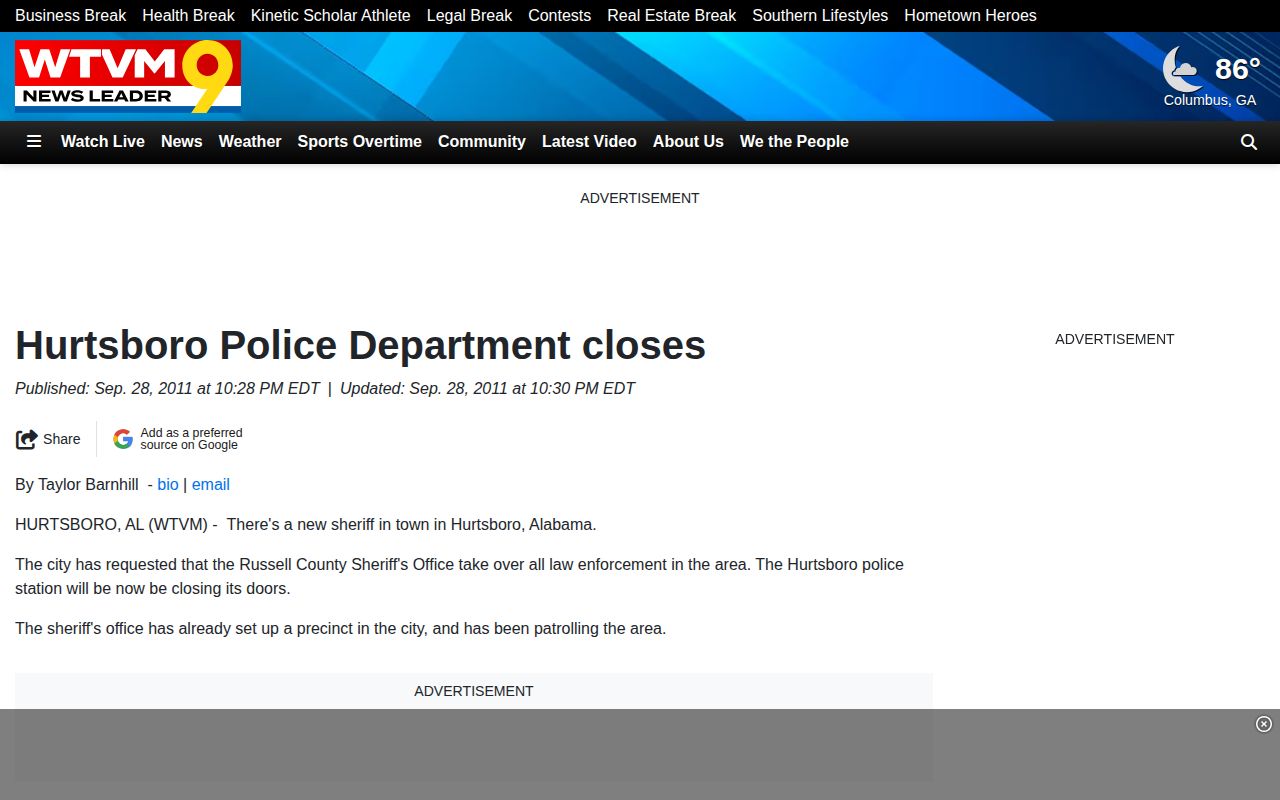
Task: Open We the People section
Action: pos(794,142)
